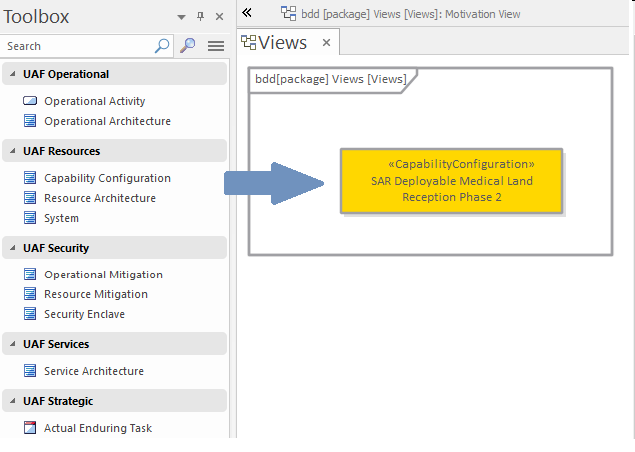Viewport: 635px width, 452px height.
Task: Collapse the UAF Resources group
Action: tap(12, 151)
